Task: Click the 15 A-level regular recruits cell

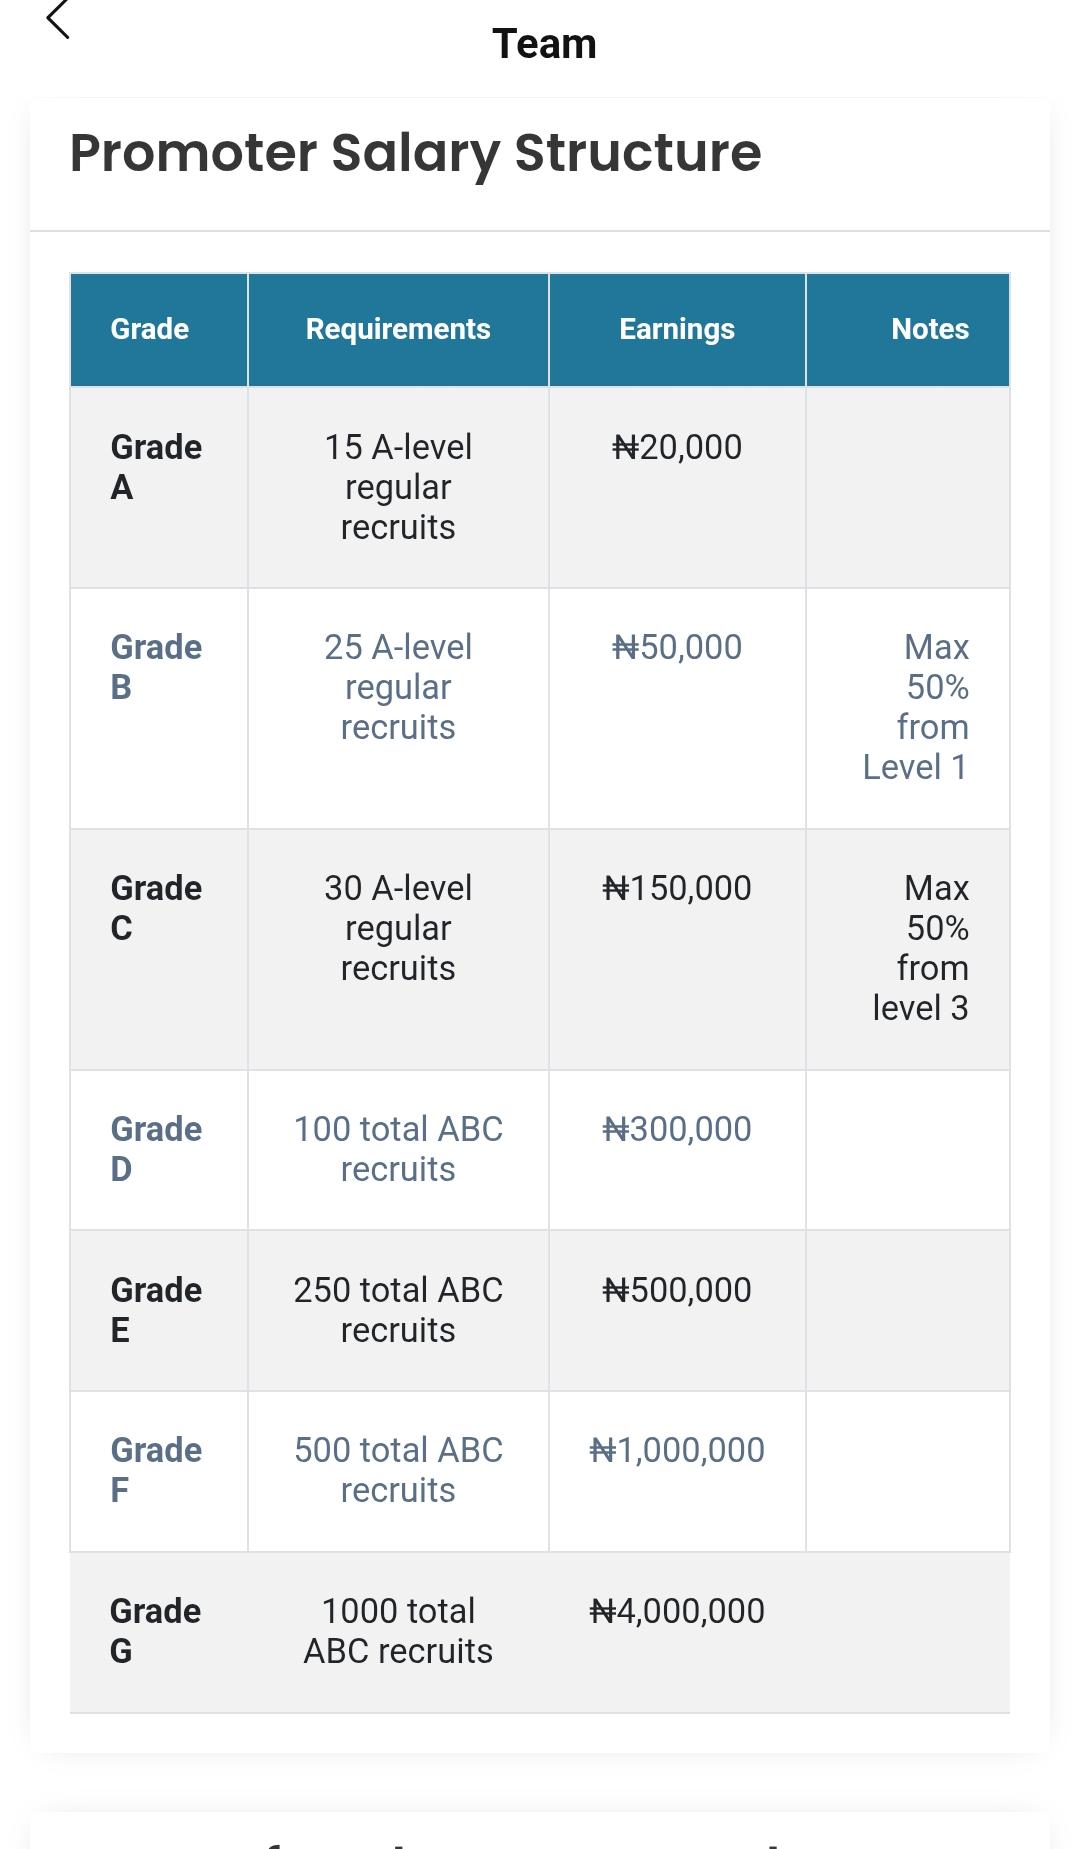Action: pos(398,487)
